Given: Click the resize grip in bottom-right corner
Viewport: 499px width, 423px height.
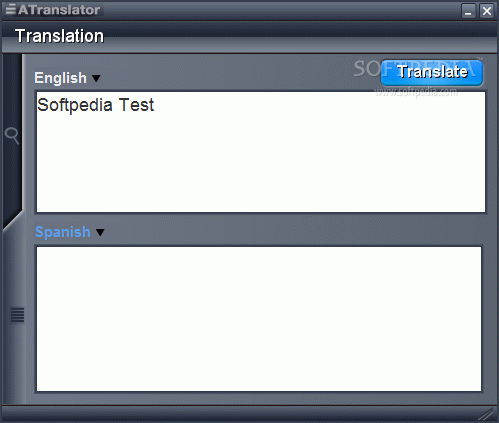Looking at the screenshot, I should coord(486,414).
